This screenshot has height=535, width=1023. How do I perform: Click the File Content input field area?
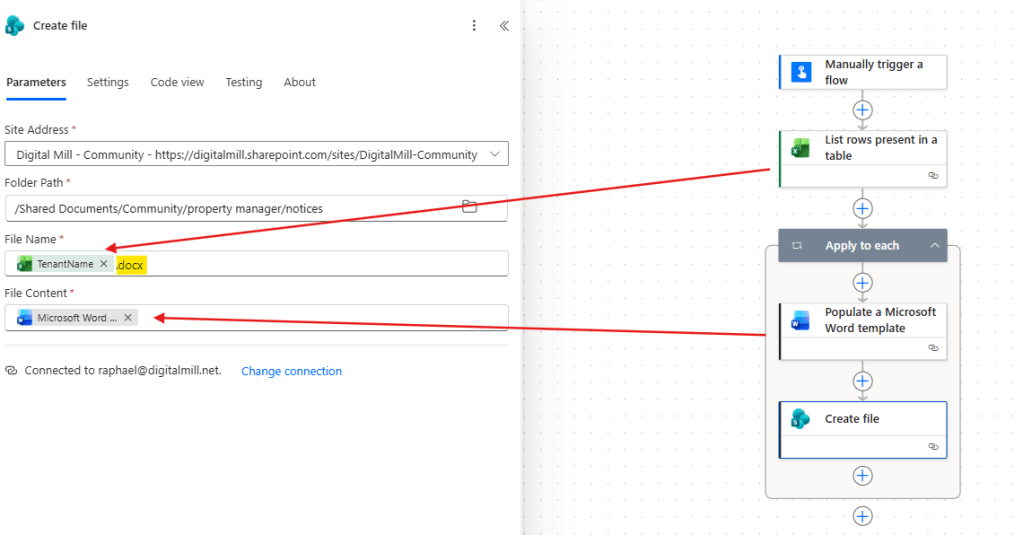(256, 318)
